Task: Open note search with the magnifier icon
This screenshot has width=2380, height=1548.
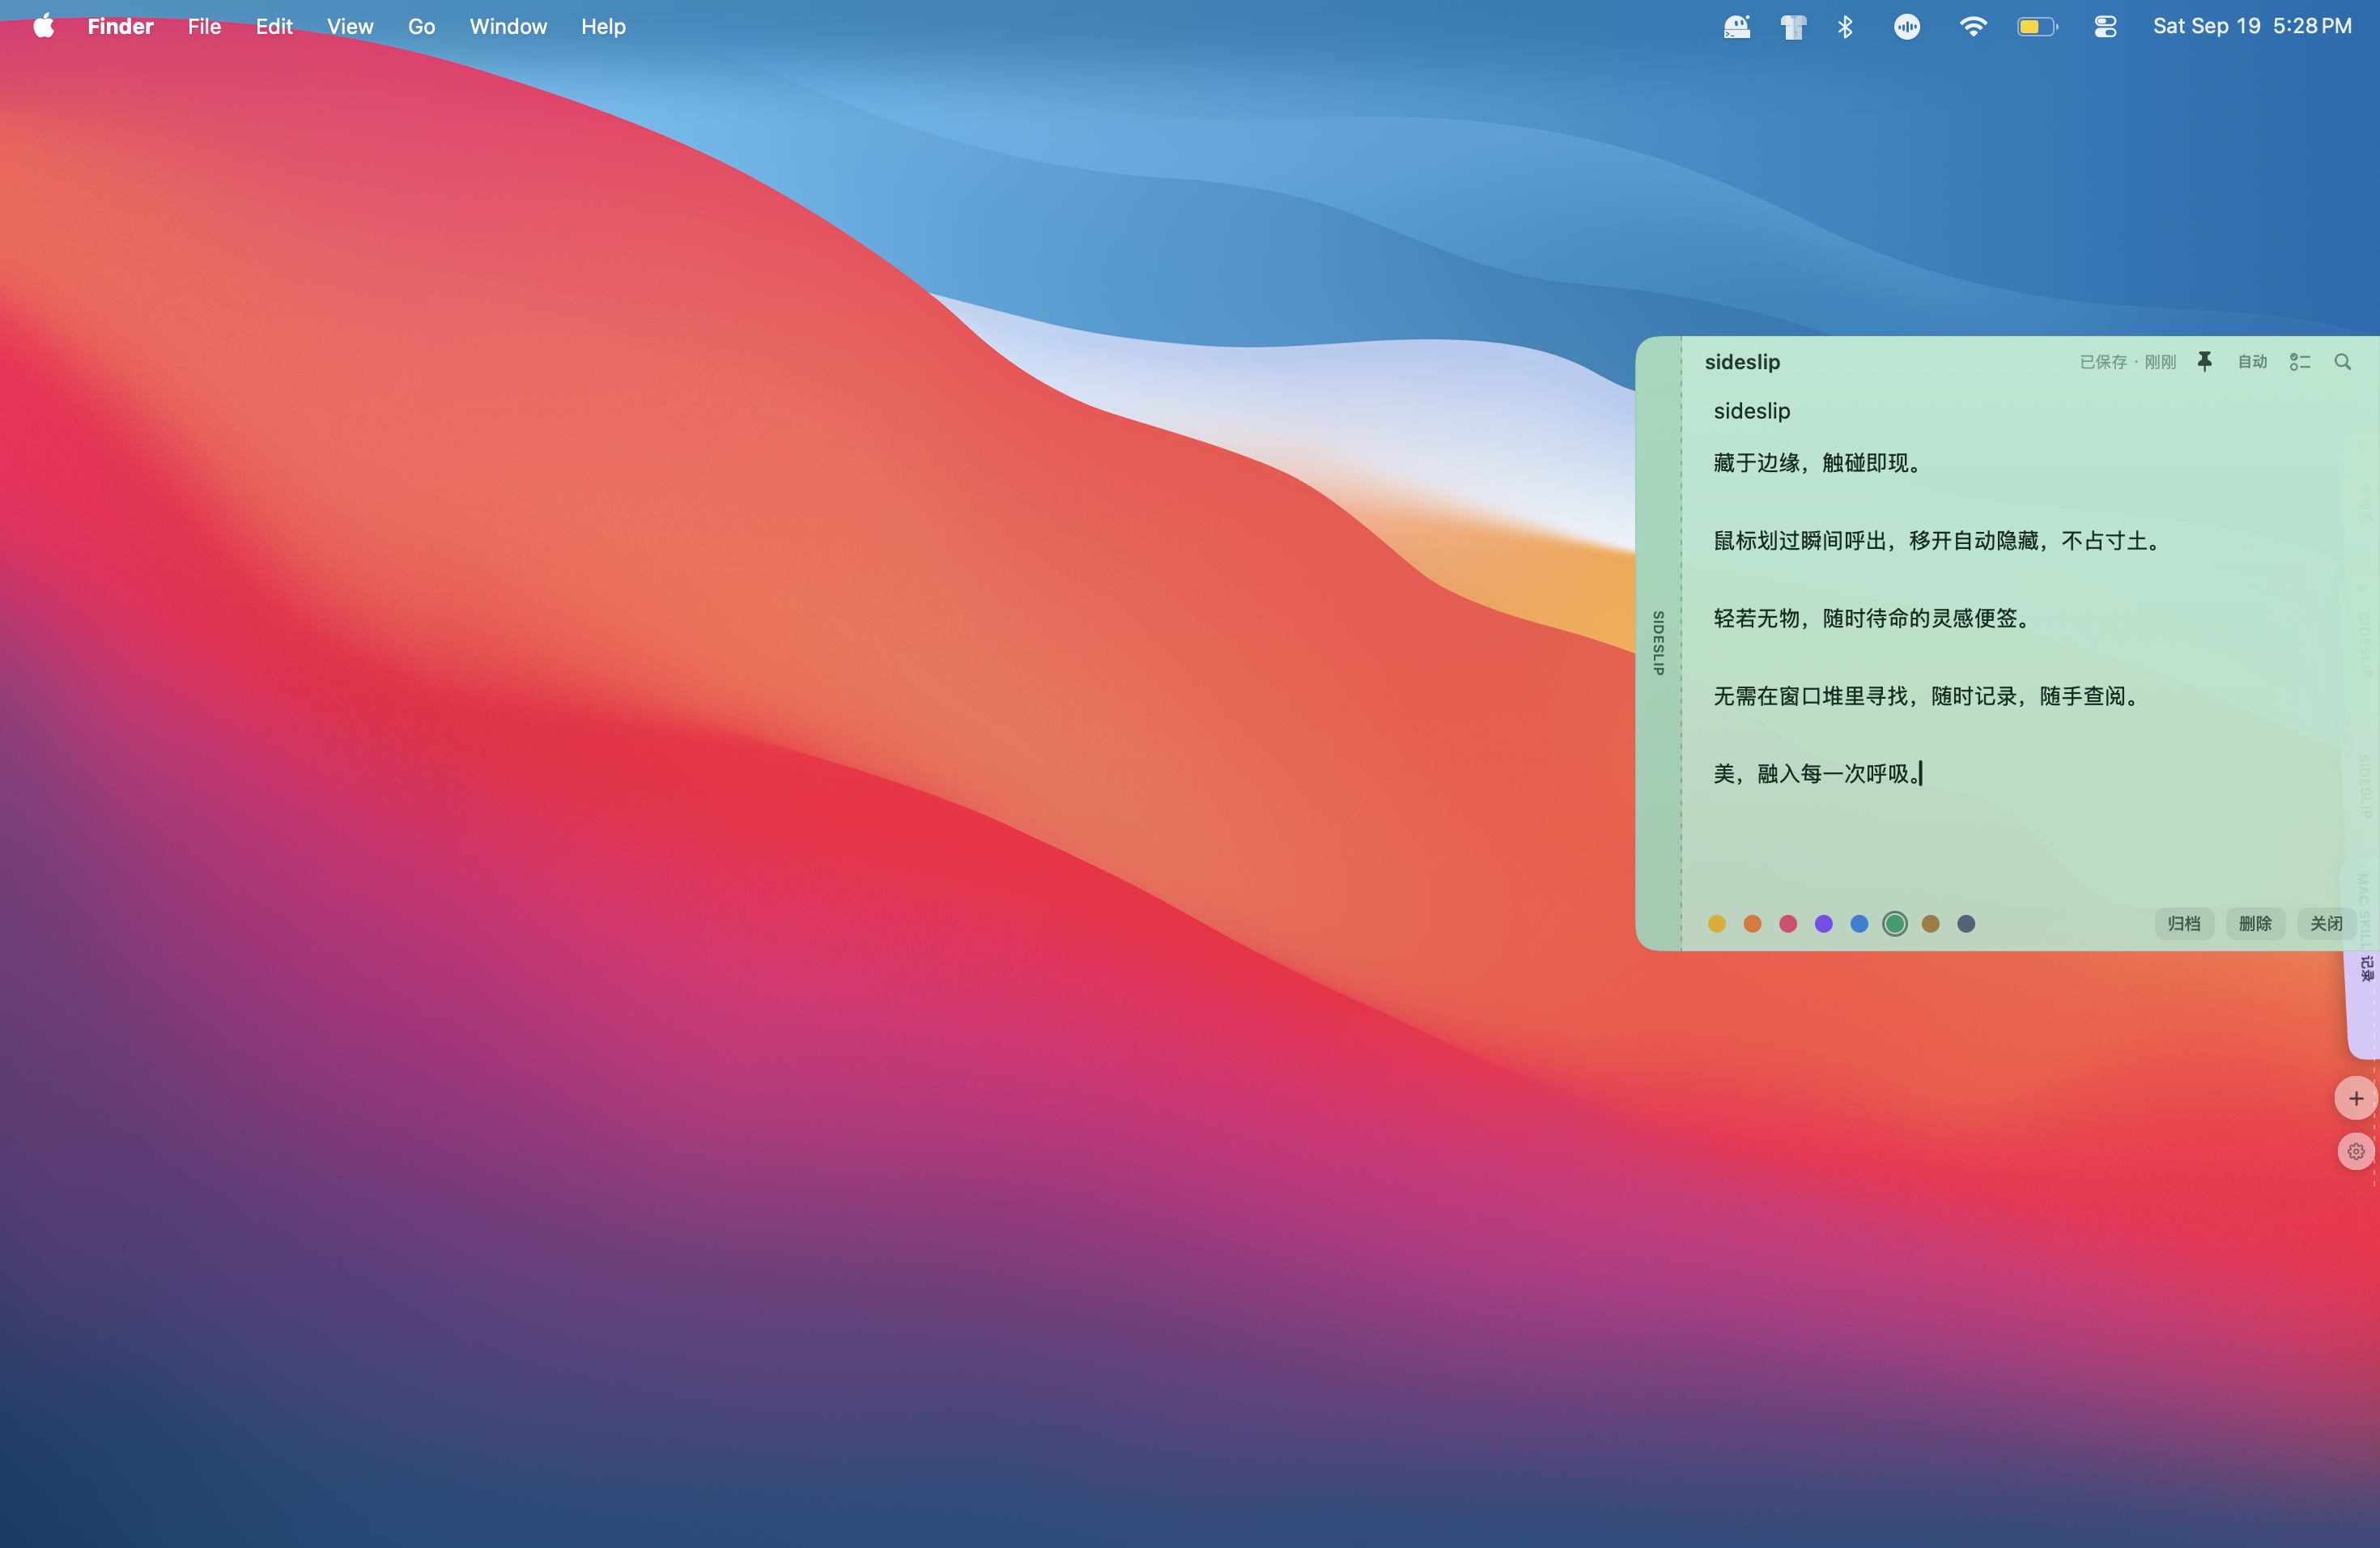Action: (x=2342, y=362)
